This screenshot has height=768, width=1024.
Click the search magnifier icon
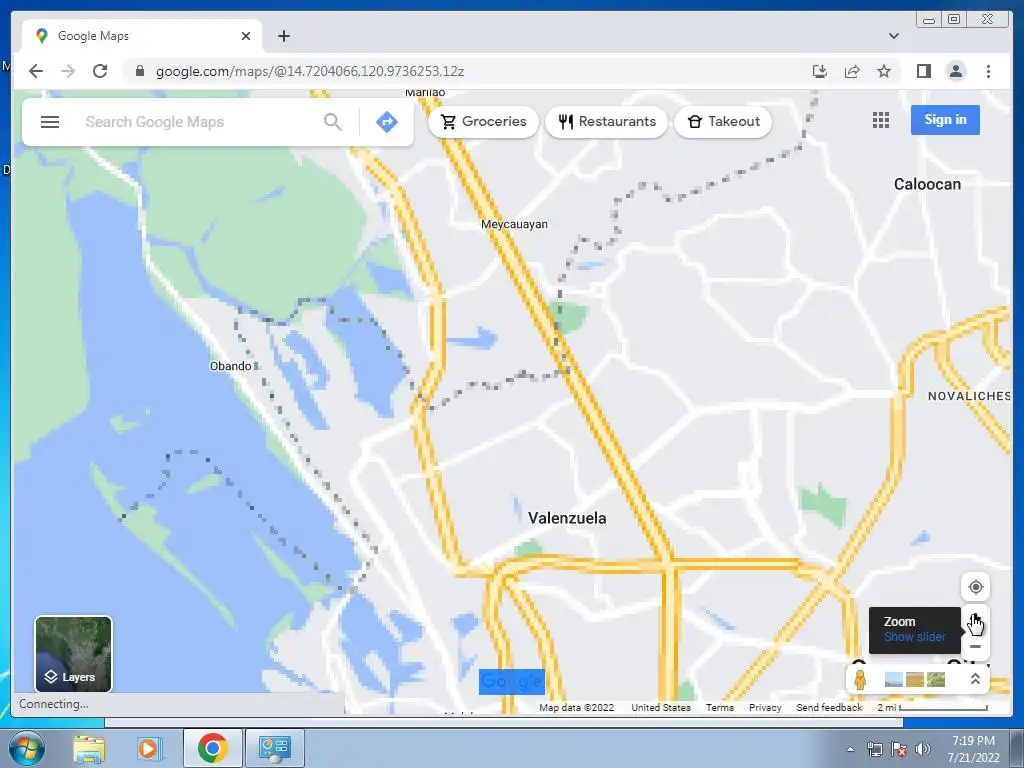[x=332, y=122]
